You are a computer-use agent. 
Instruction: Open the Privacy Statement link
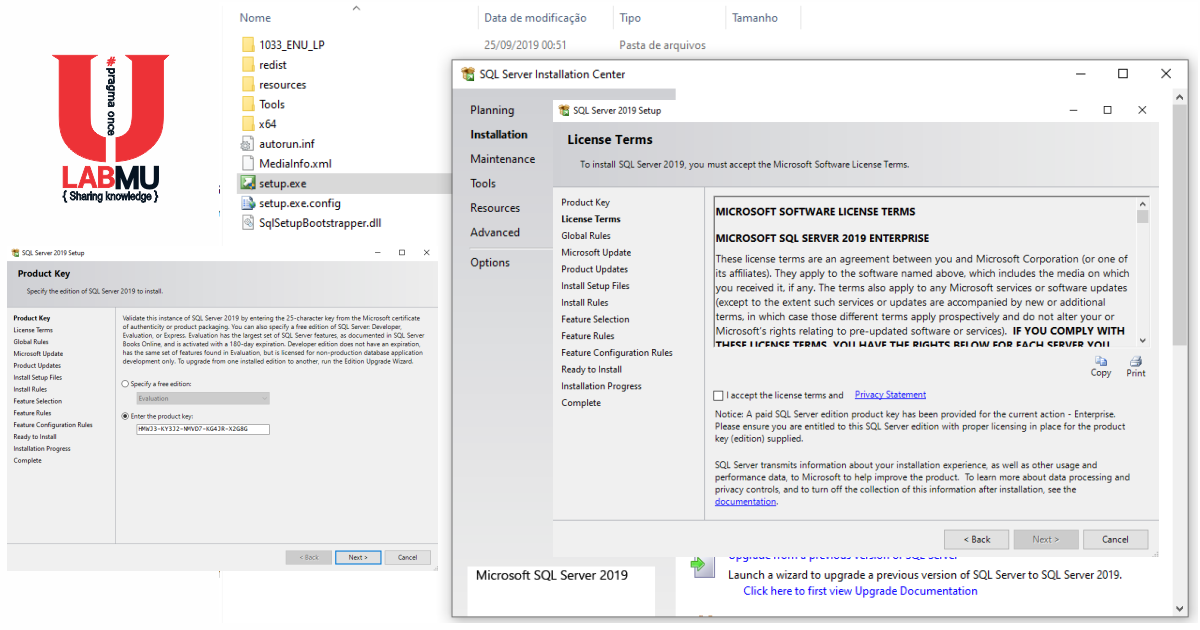pyautogui.click(x=890, y=395)
